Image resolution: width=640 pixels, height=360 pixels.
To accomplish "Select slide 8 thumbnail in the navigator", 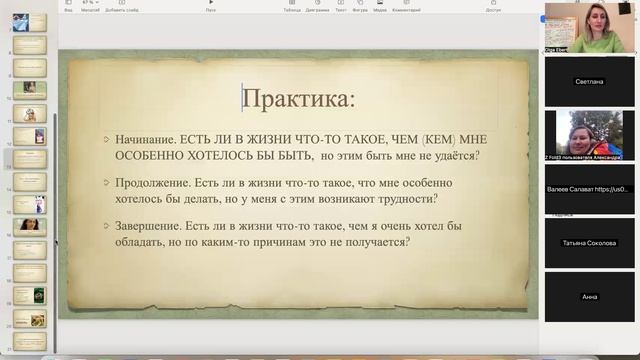I will tap(29, 45).
